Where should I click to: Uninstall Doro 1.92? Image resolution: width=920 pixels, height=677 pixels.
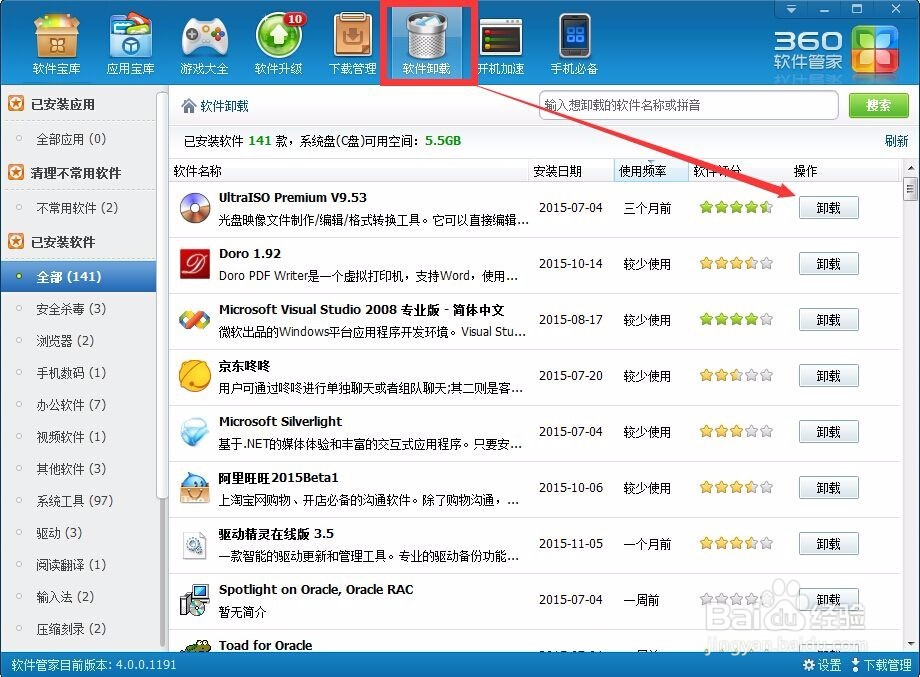pos(828,264)
